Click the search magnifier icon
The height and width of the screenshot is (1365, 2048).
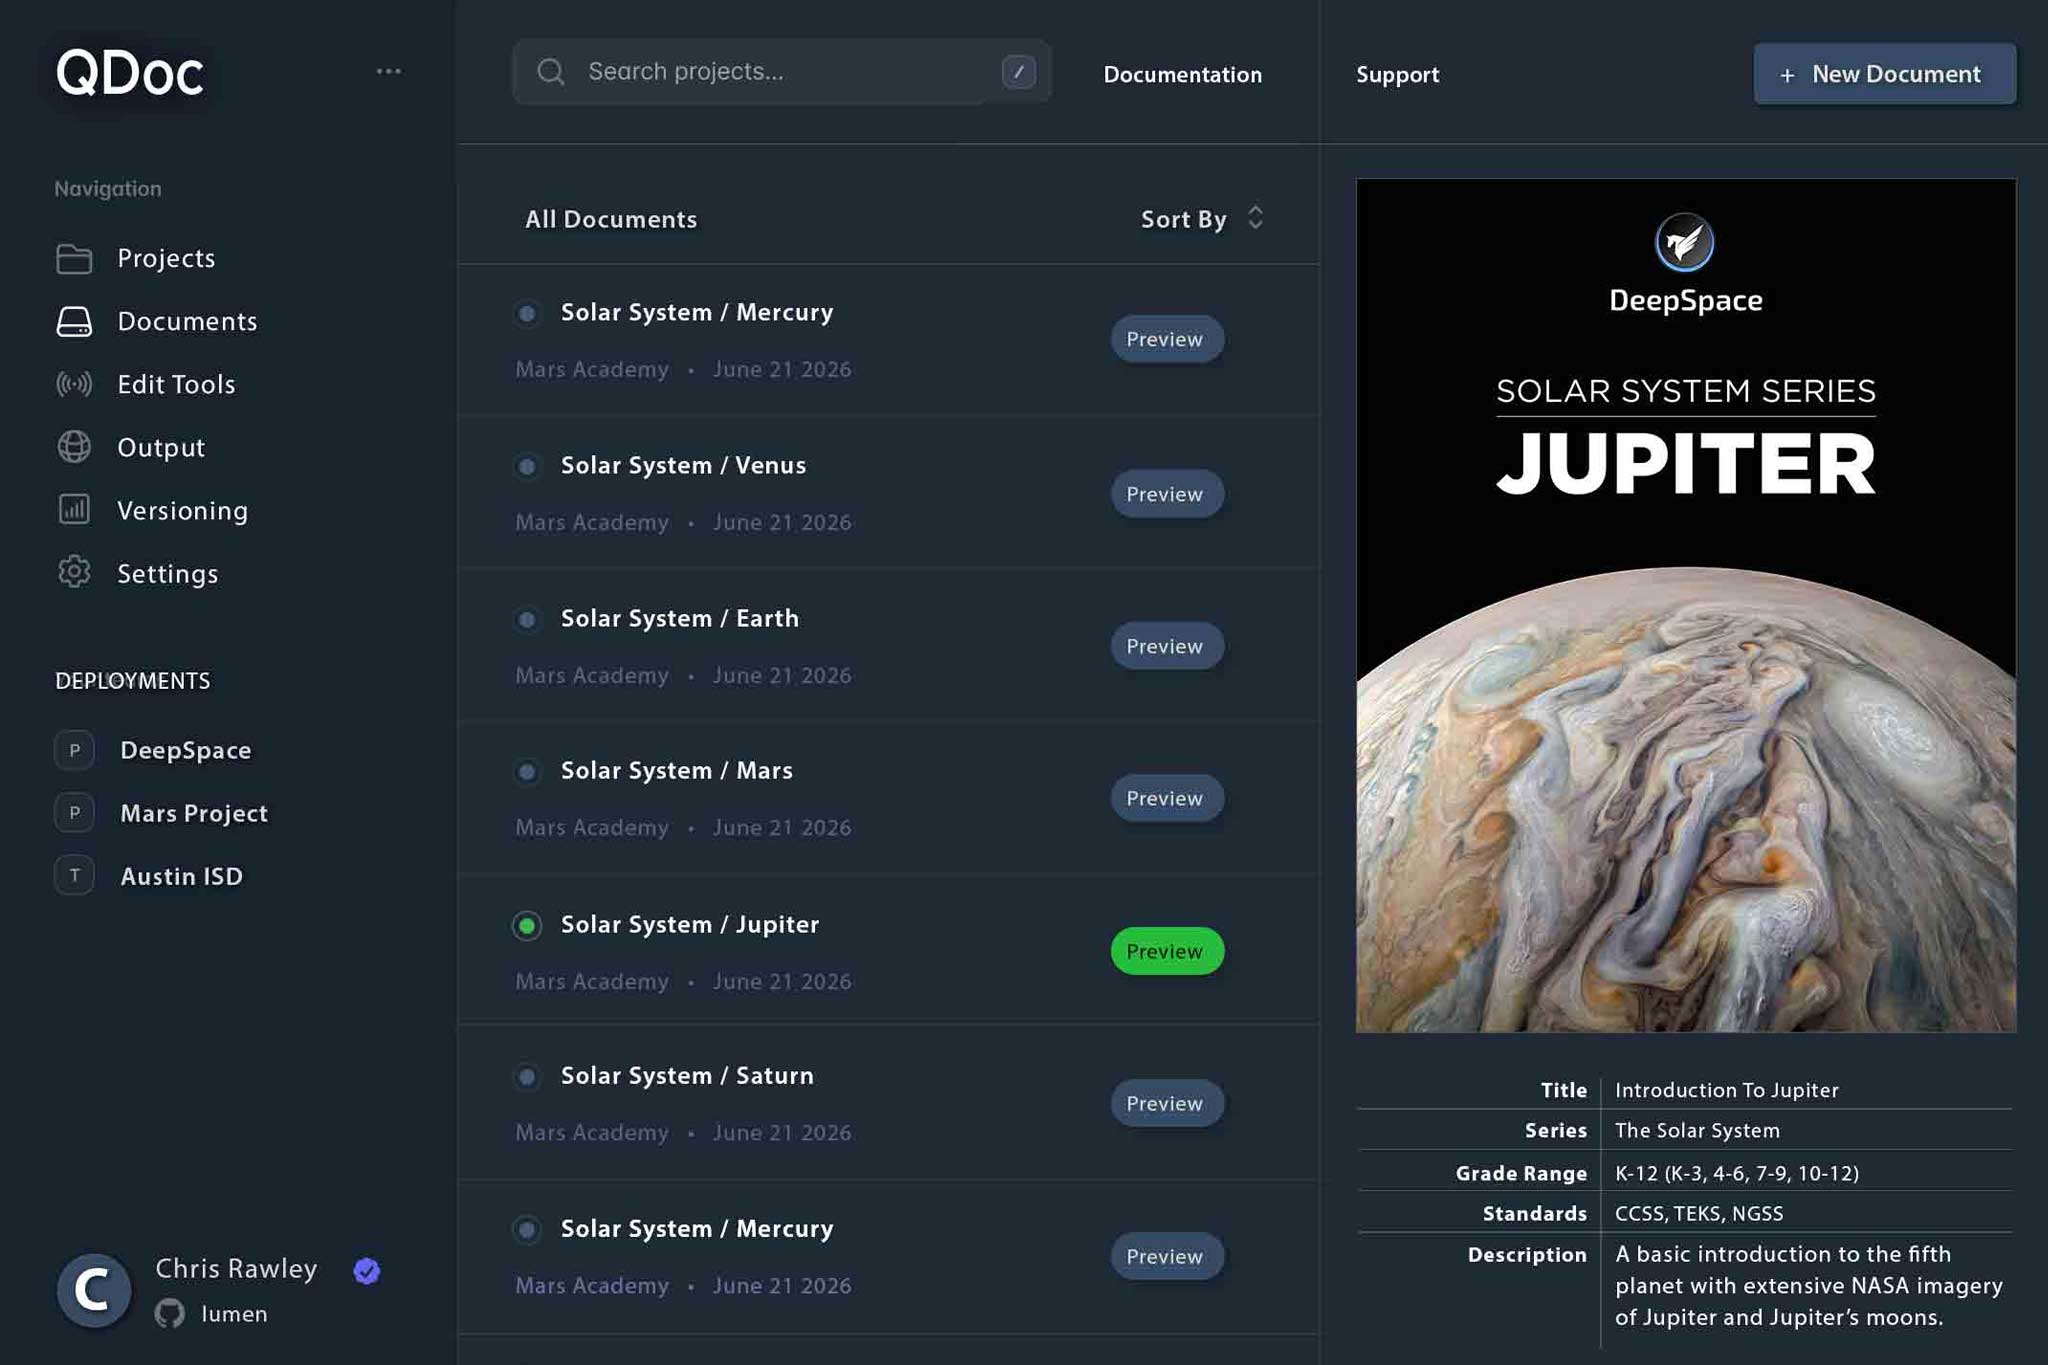[550, 72]
